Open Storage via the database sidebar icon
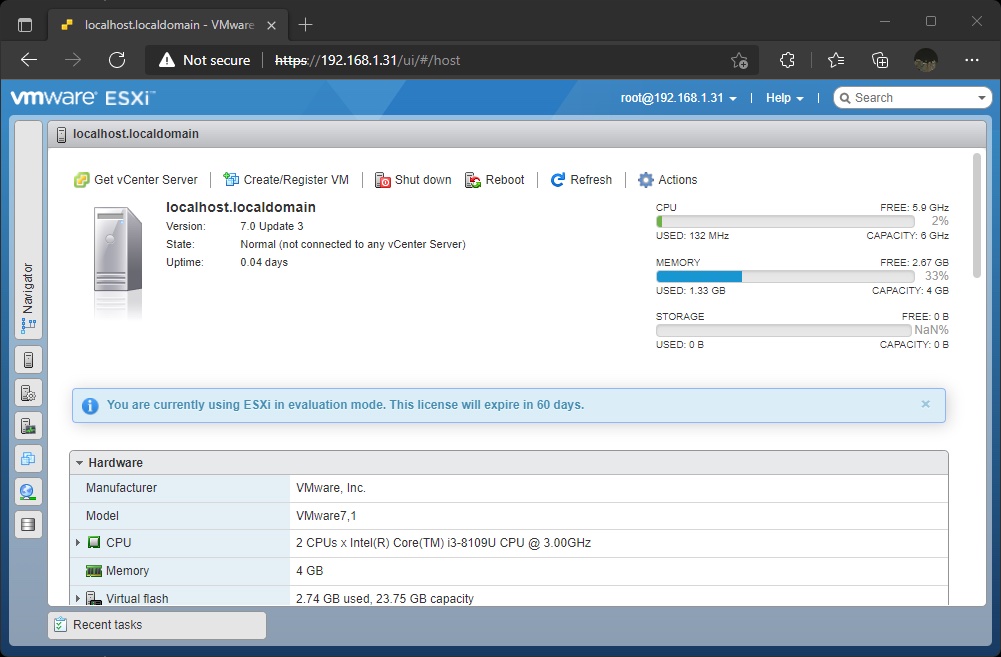Screen dimensions: 1001x657 [28, 525]
